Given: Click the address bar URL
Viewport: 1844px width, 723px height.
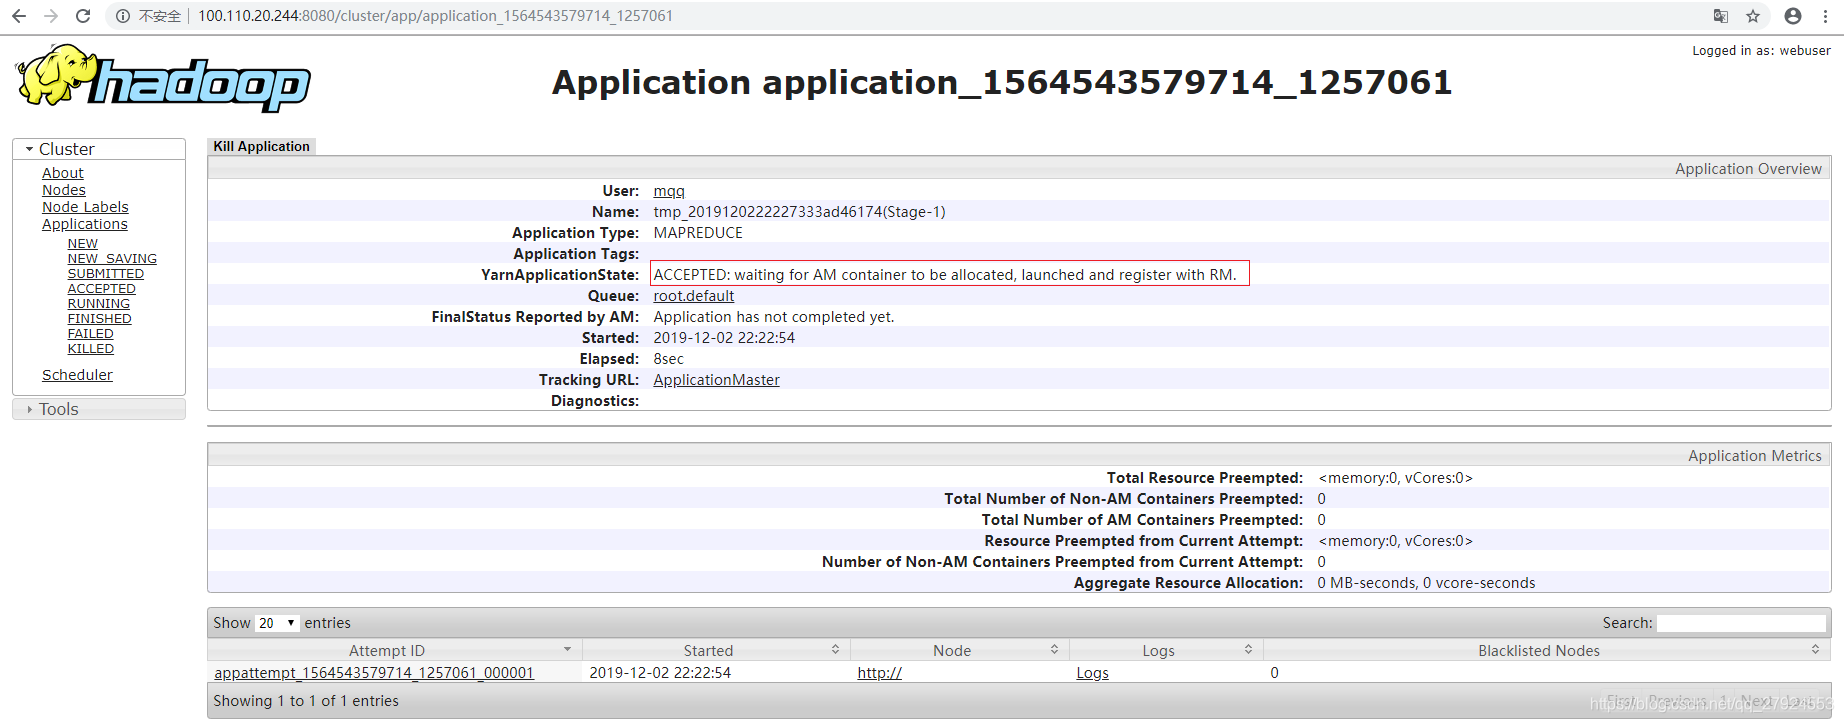Looking at the screenshot, I should [435, 16].
